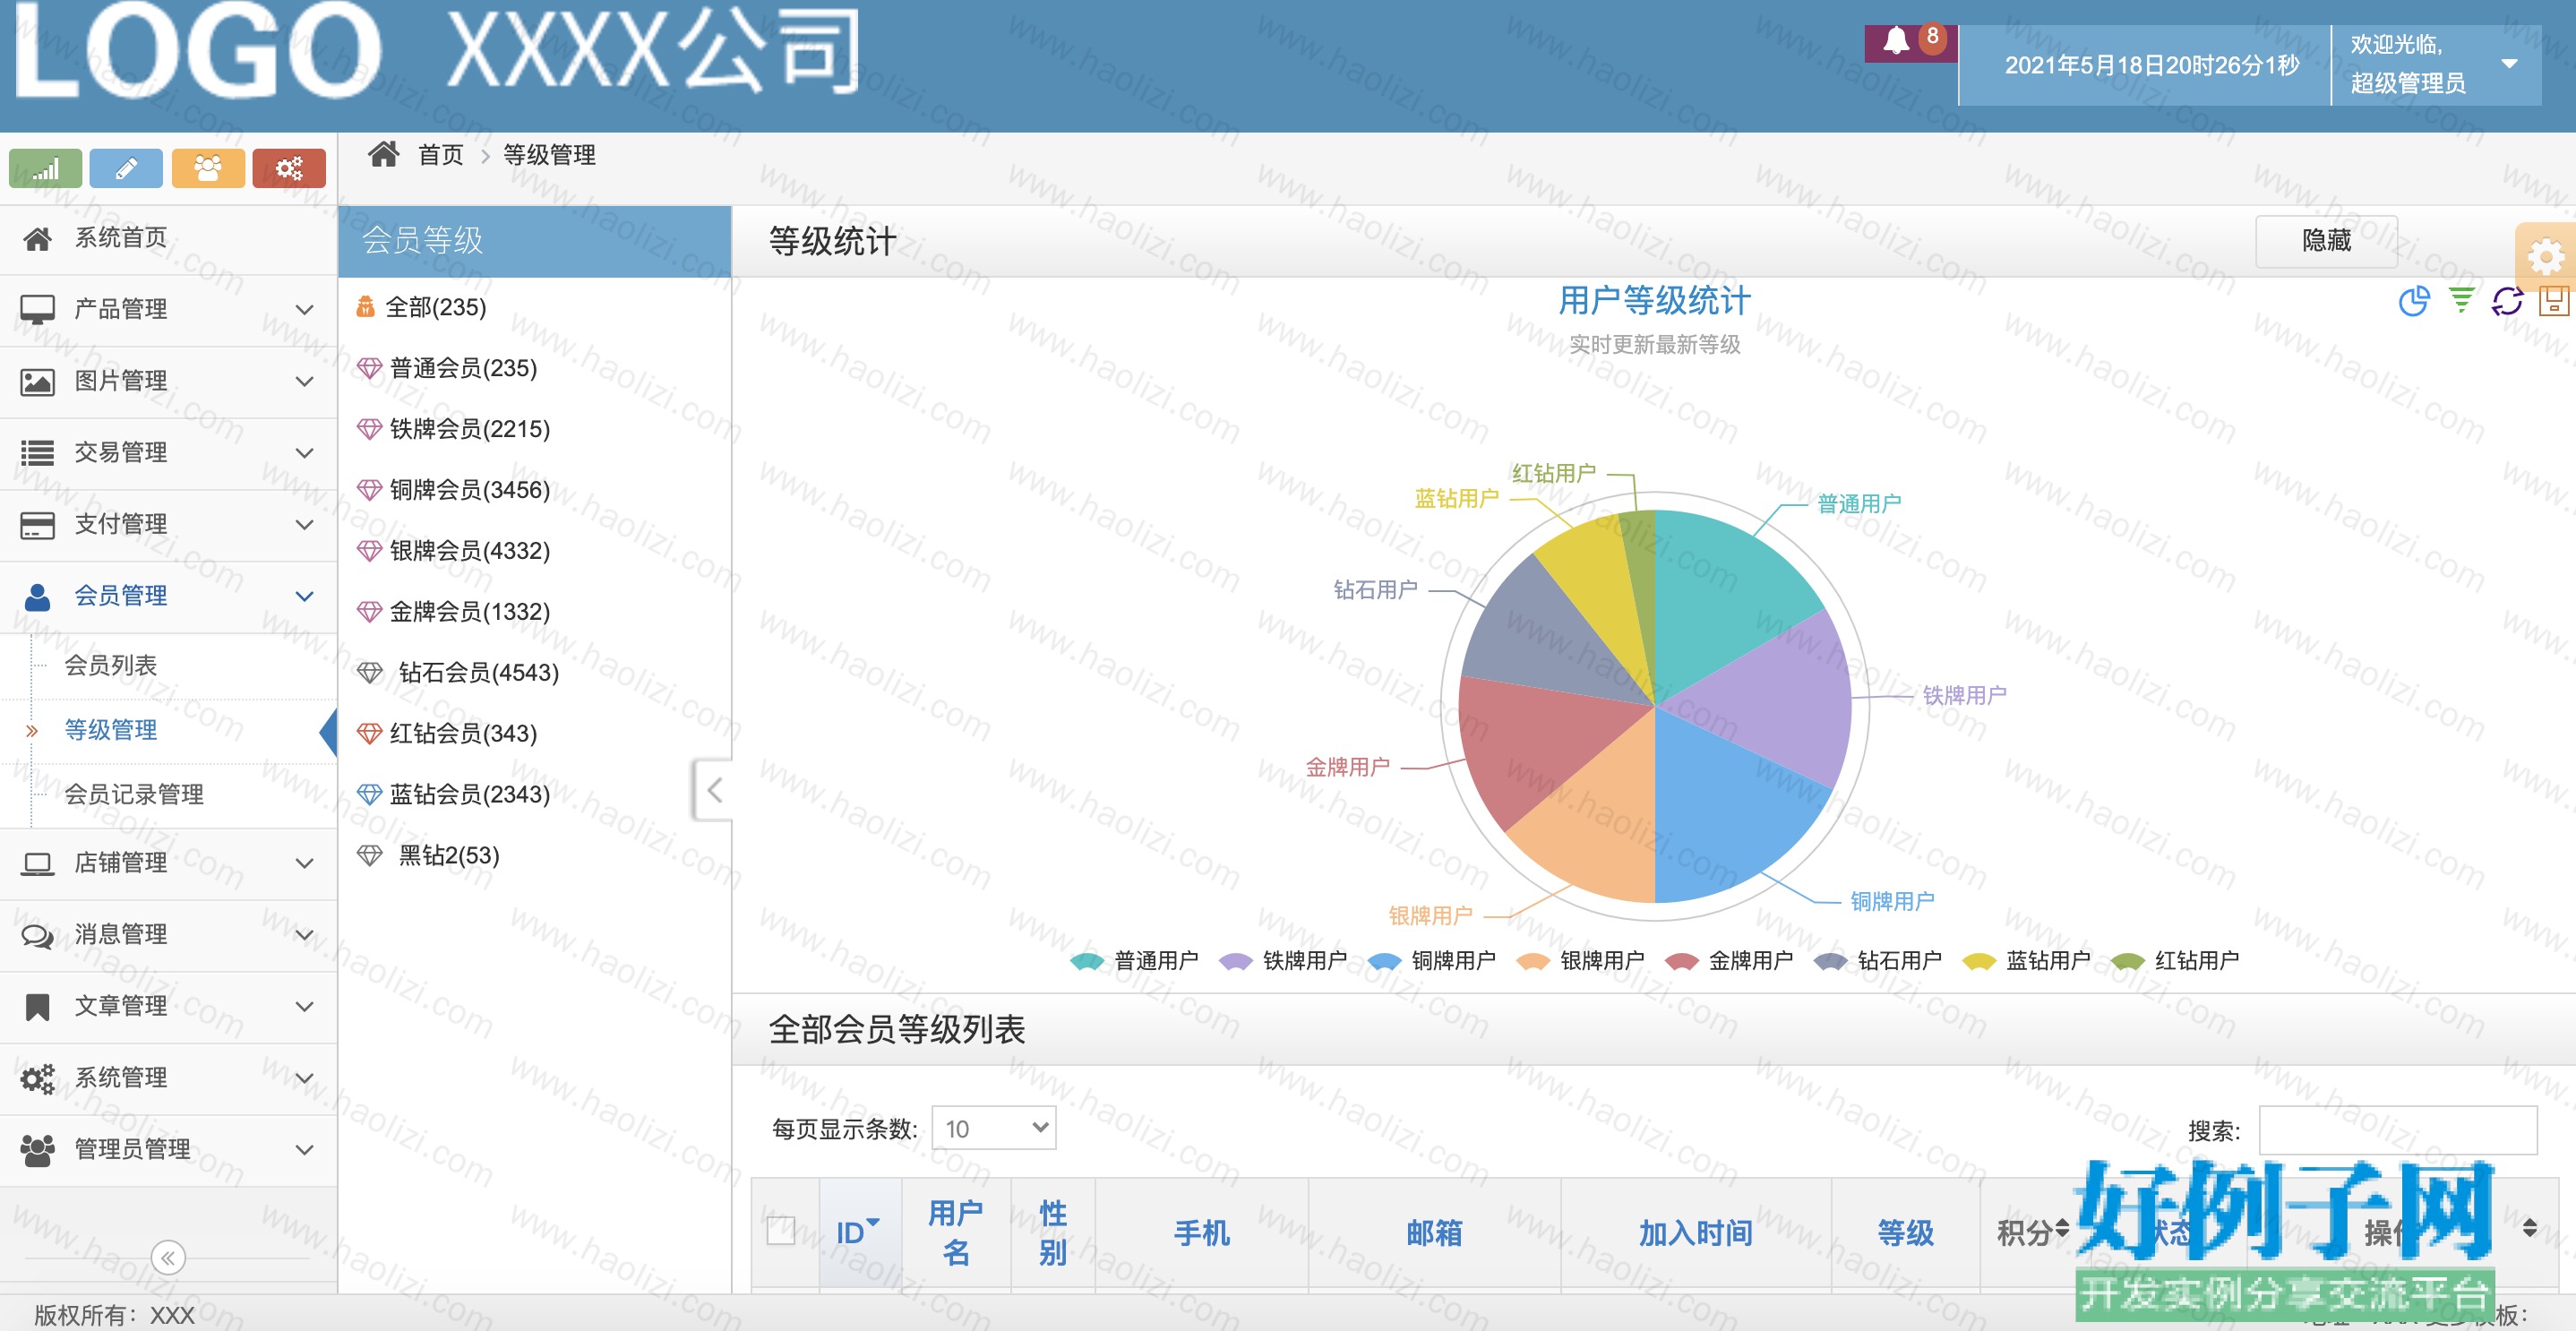The width and height of the screenshot is (2576, 1331).
Task: Expand 文章管理 menu chevron
Action: 305,1006
